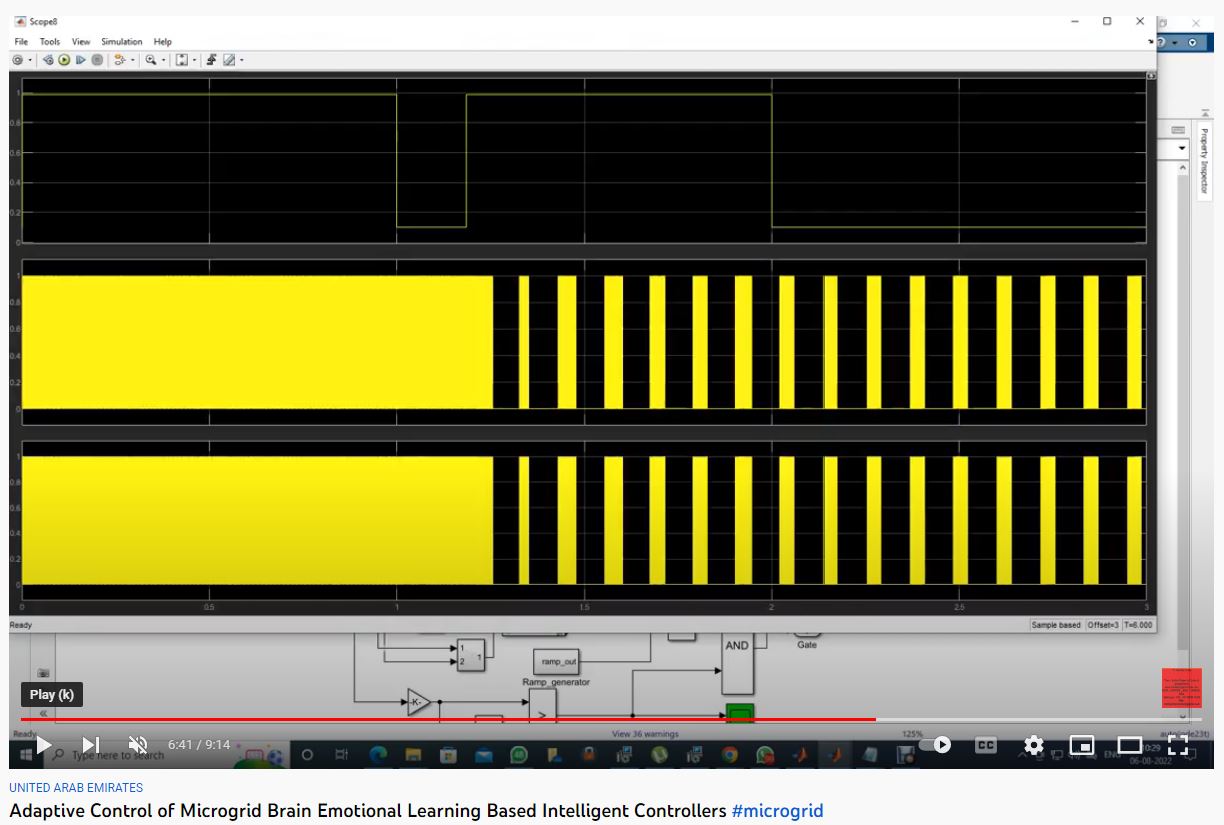Screen dimensions: 1224x825
Task: Click the UNITED ARAB EMIRATES link
Action: [76, 788]
